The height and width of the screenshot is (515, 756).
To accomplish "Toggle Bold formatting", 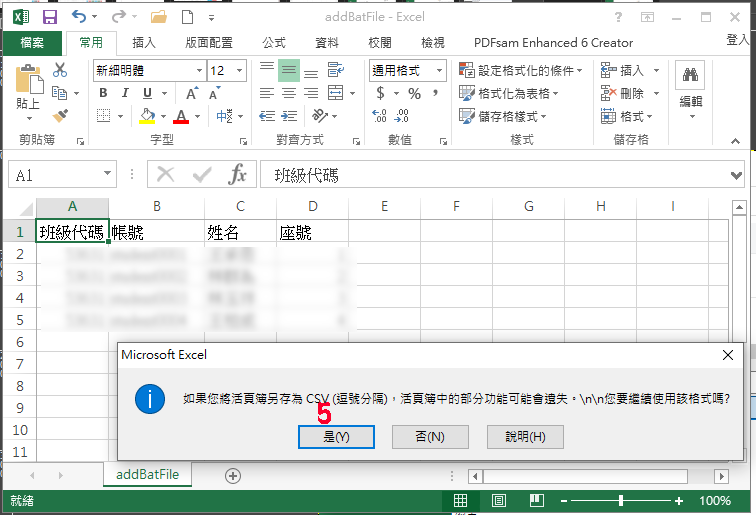I will pyautogui.click(x=103, y=93).
